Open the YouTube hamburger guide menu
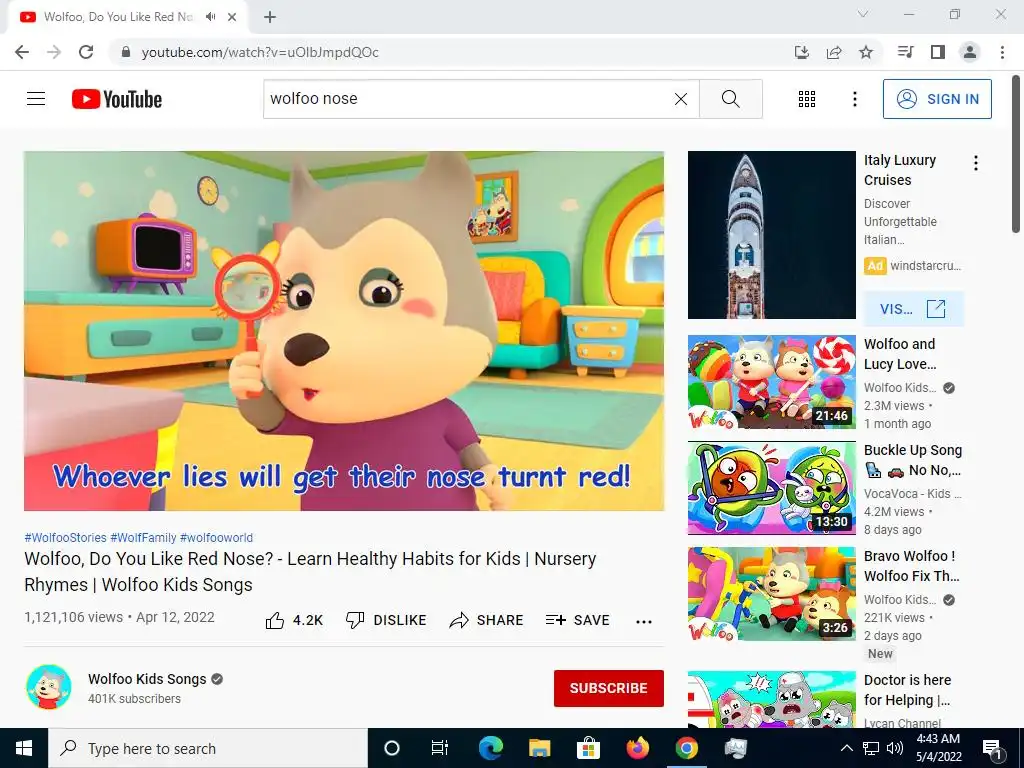Viewport: 1024px width, 768px height. 36,99
